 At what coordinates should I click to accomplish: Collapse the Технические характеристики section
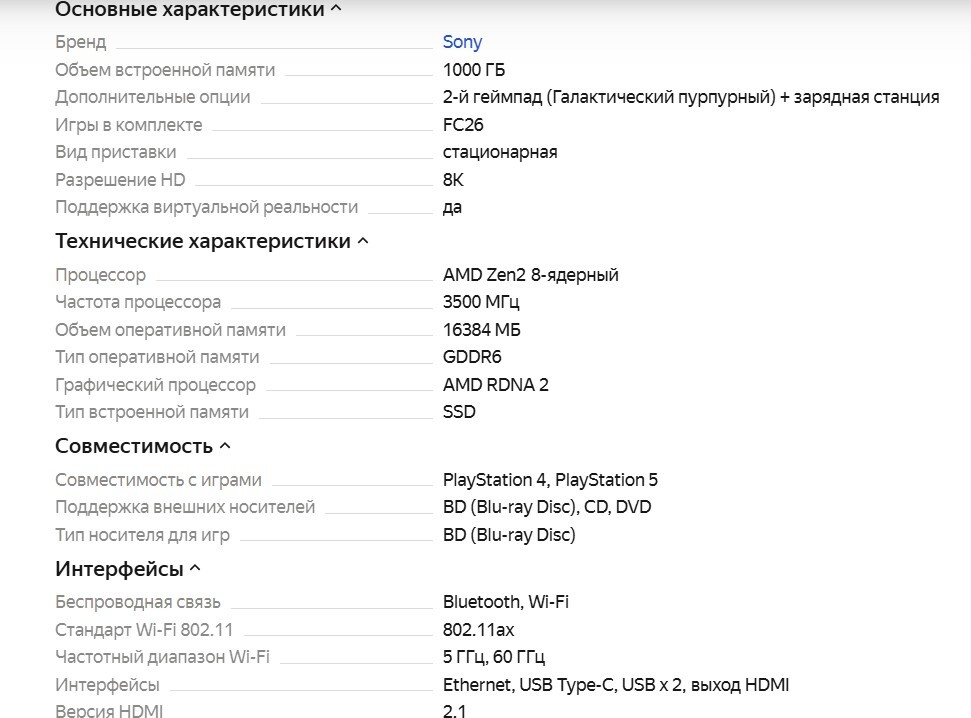[x=363, y=241]
